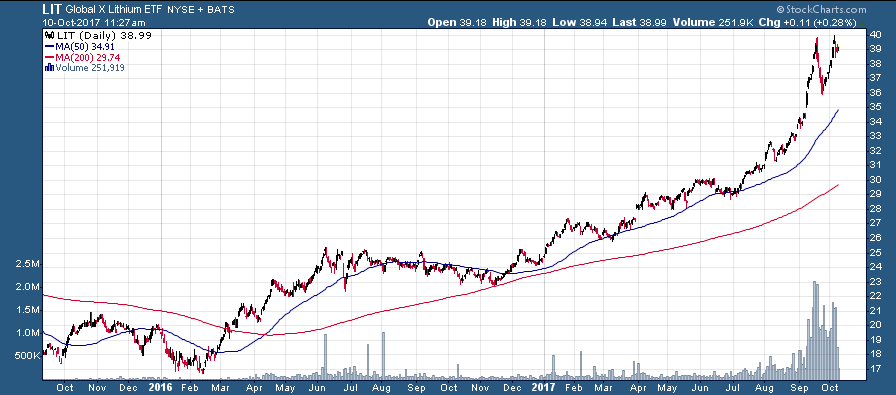The image size is (896, 395).
Task: Click the 'Low 38.94' value
Action: tap(580, 23)
